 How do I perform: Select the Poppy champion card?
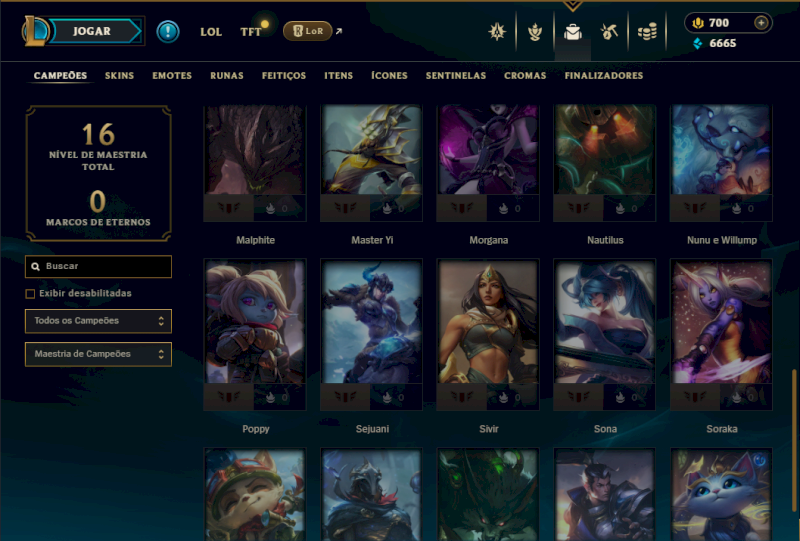255,334
